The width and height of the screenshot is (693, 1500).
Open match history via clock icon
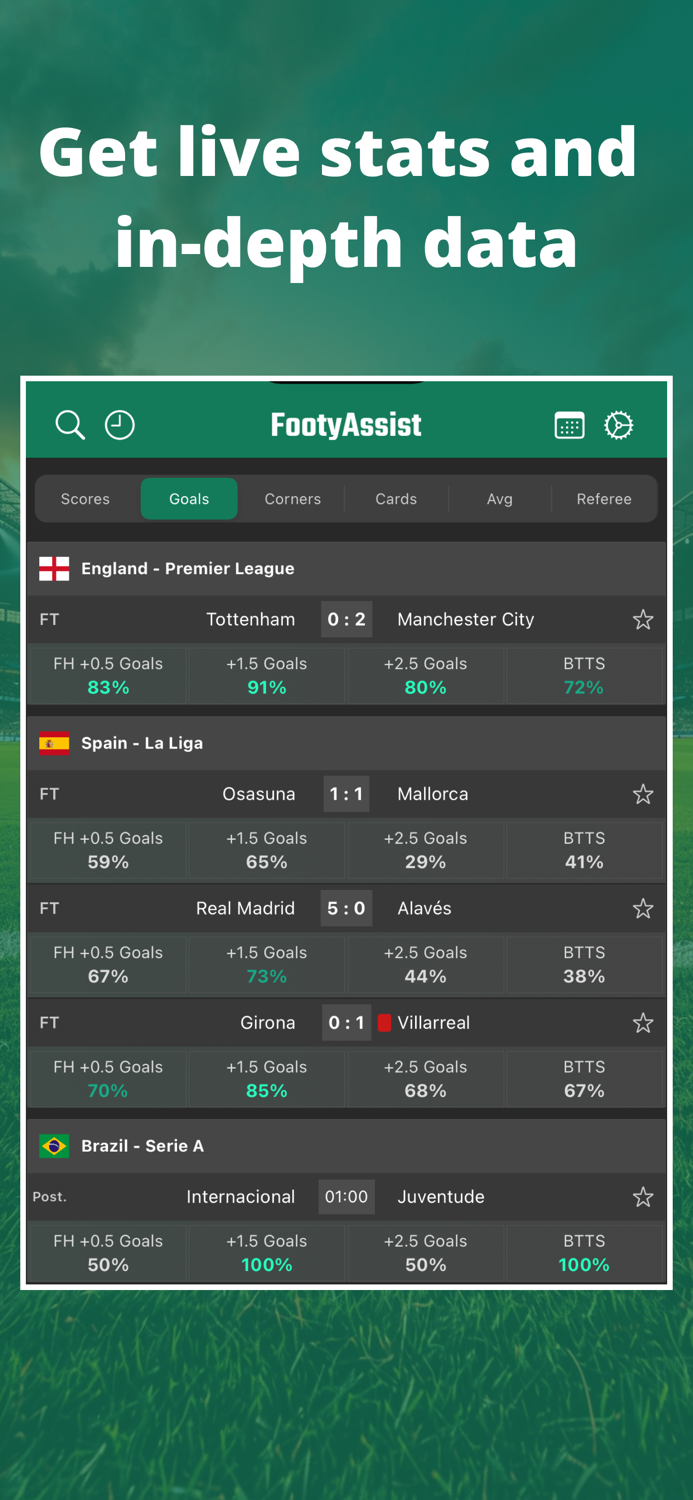pos(120,425)
